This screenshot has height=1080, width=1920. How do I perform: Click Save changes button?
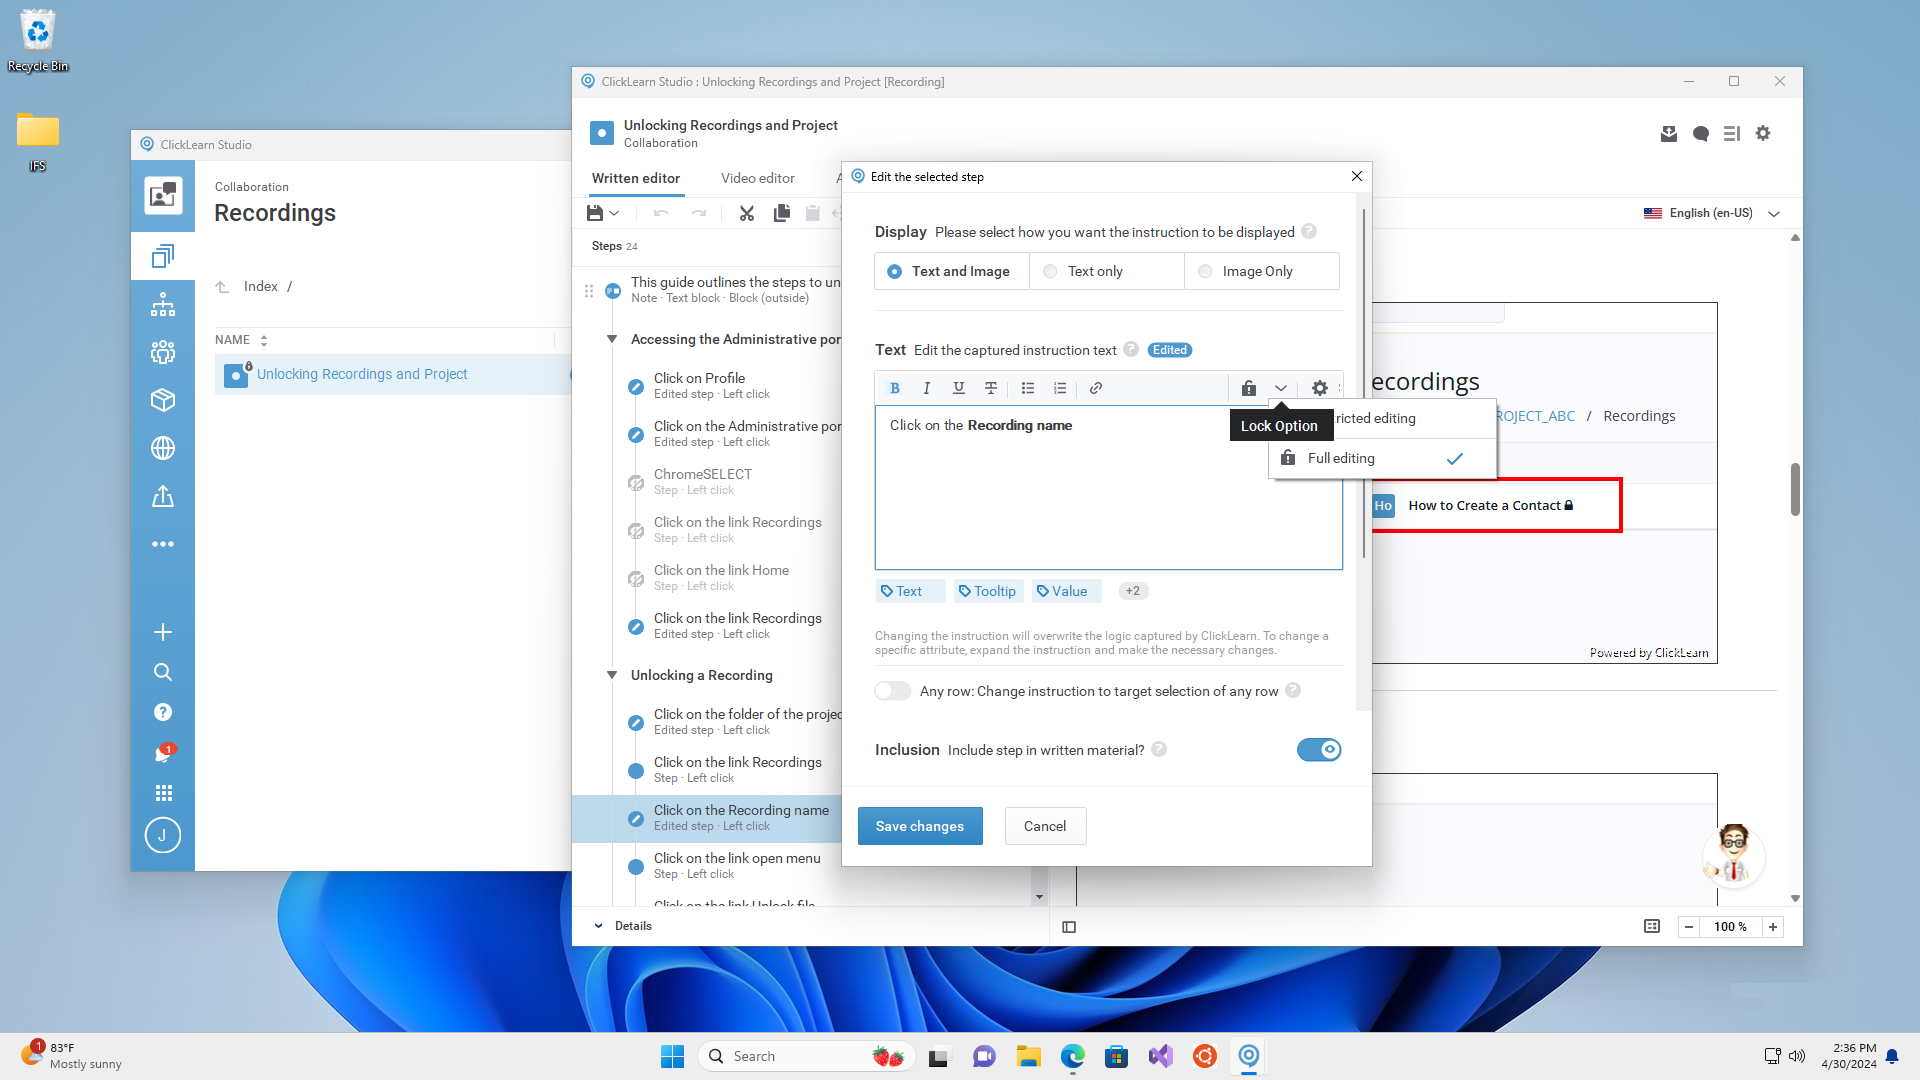(919, 825)
